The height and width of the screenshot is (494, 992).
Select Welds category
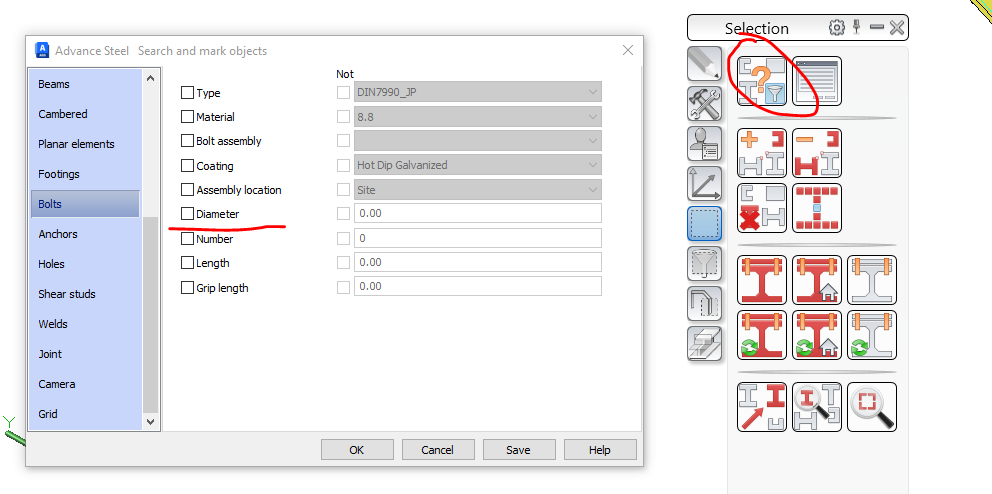click(85, 324)
